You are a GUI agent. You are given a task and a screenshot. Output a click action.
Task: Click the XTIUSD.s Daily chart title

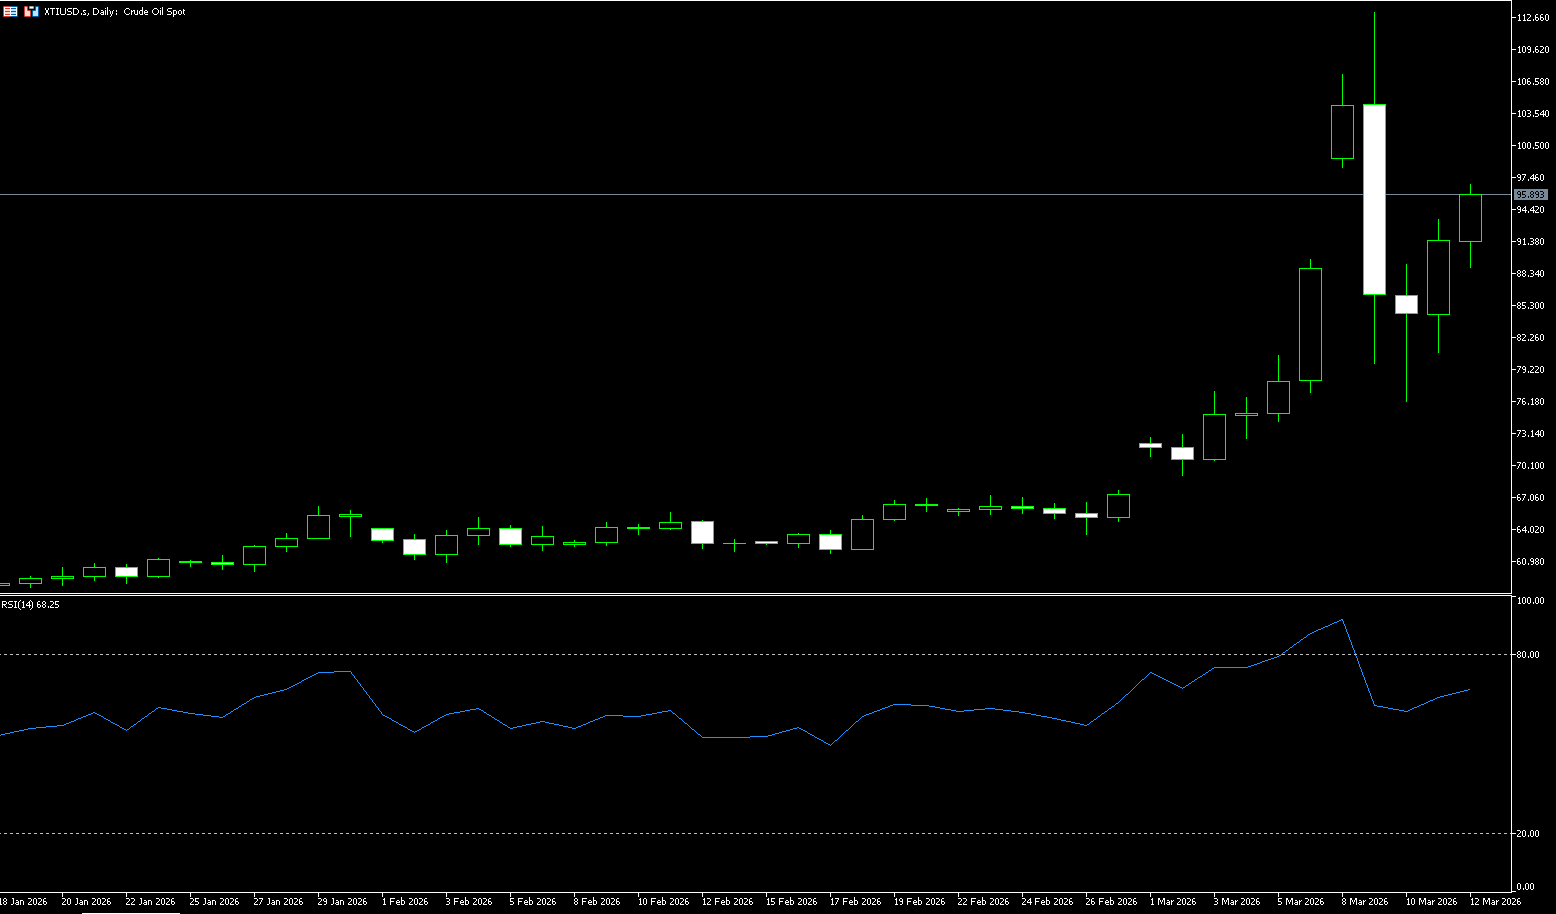point(115,12)
